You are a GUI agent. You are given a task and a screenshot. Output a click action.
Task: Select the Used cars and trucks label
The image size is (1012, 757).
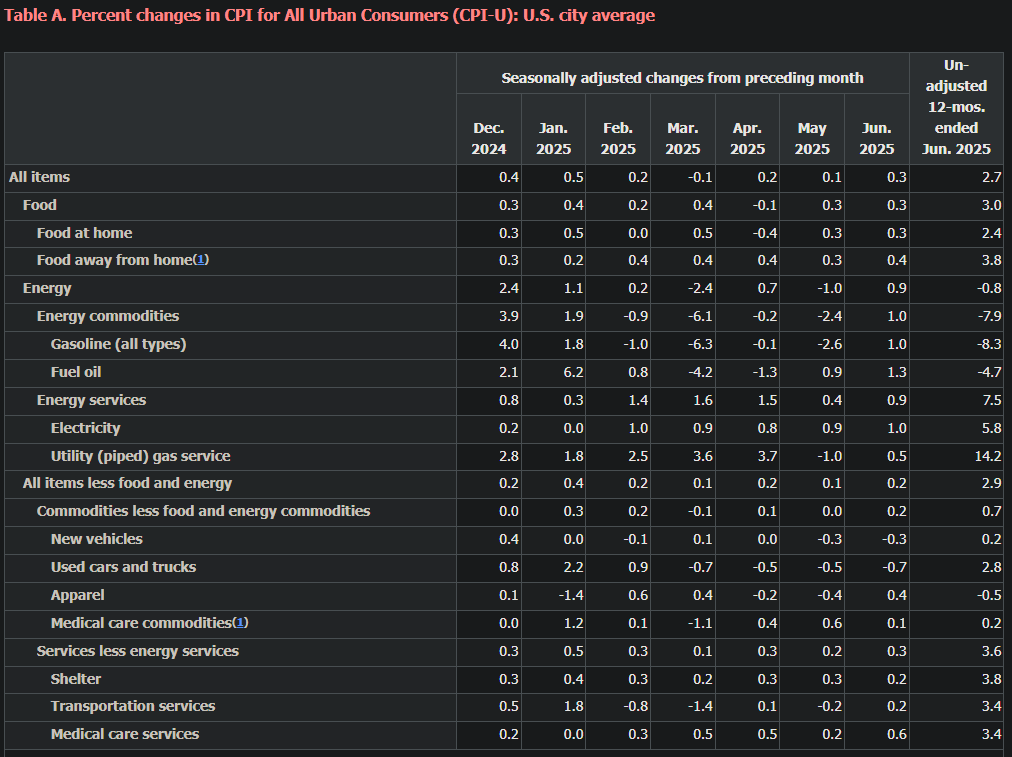[x=123, y=567]
